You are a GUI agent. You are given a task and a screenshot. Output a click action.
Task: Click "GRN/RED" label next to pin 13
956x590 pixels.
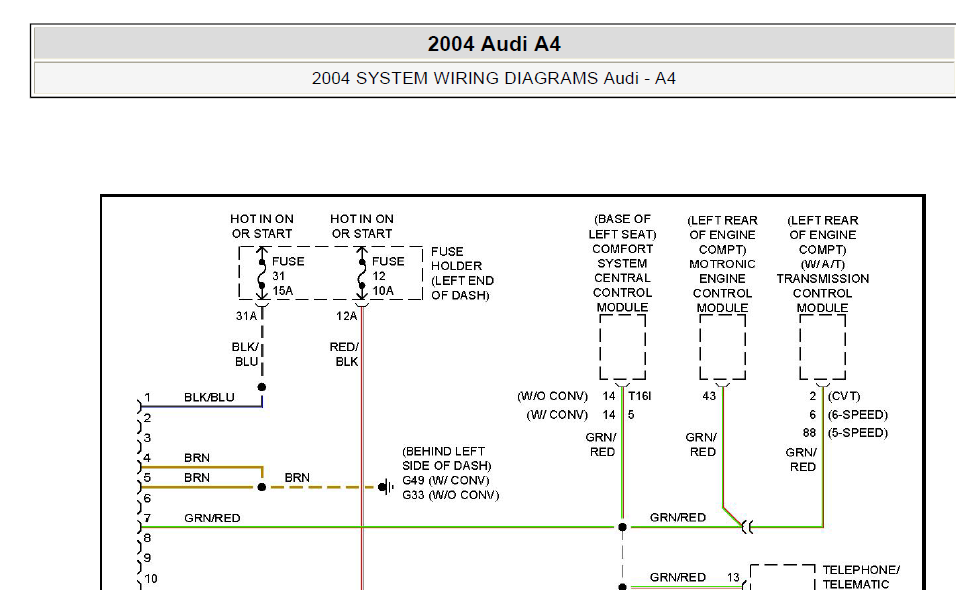click(x=678, y=577)
